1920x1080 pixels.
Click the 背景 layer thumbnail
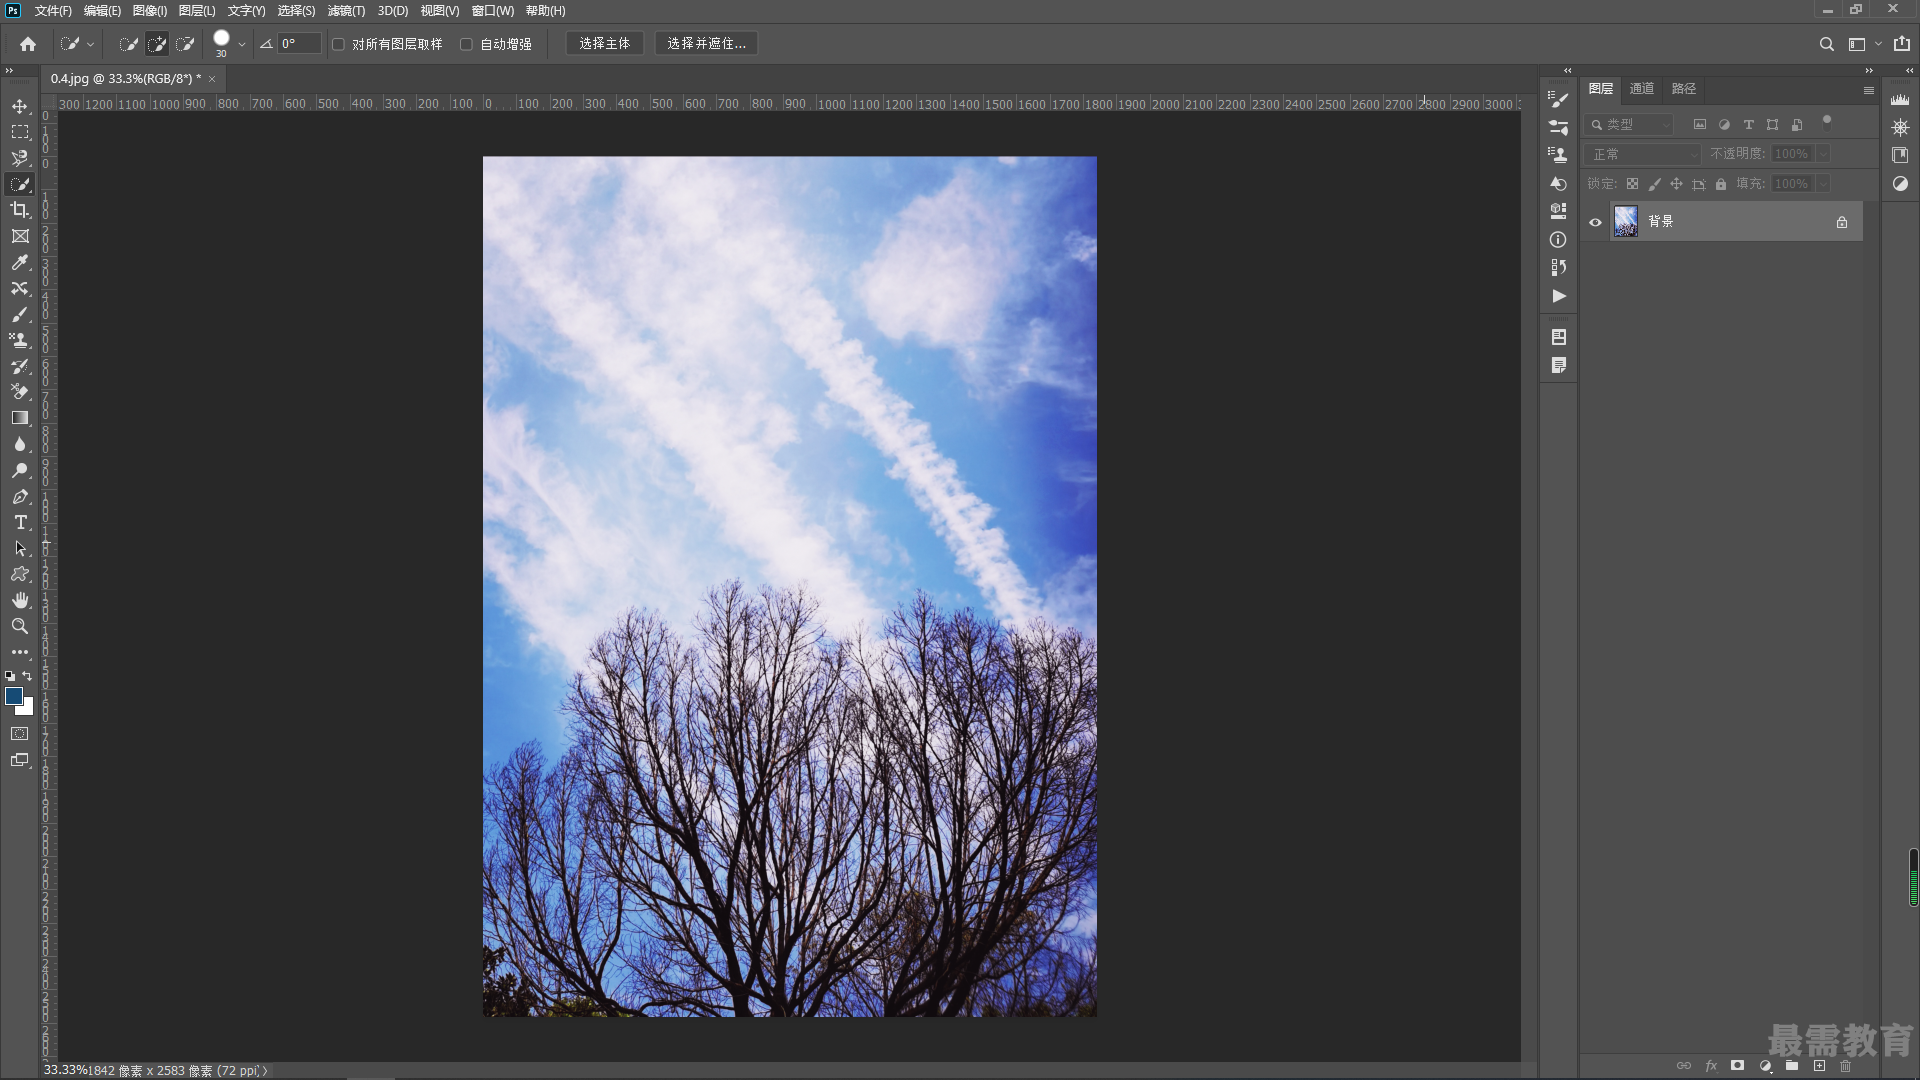point(1626,222)
